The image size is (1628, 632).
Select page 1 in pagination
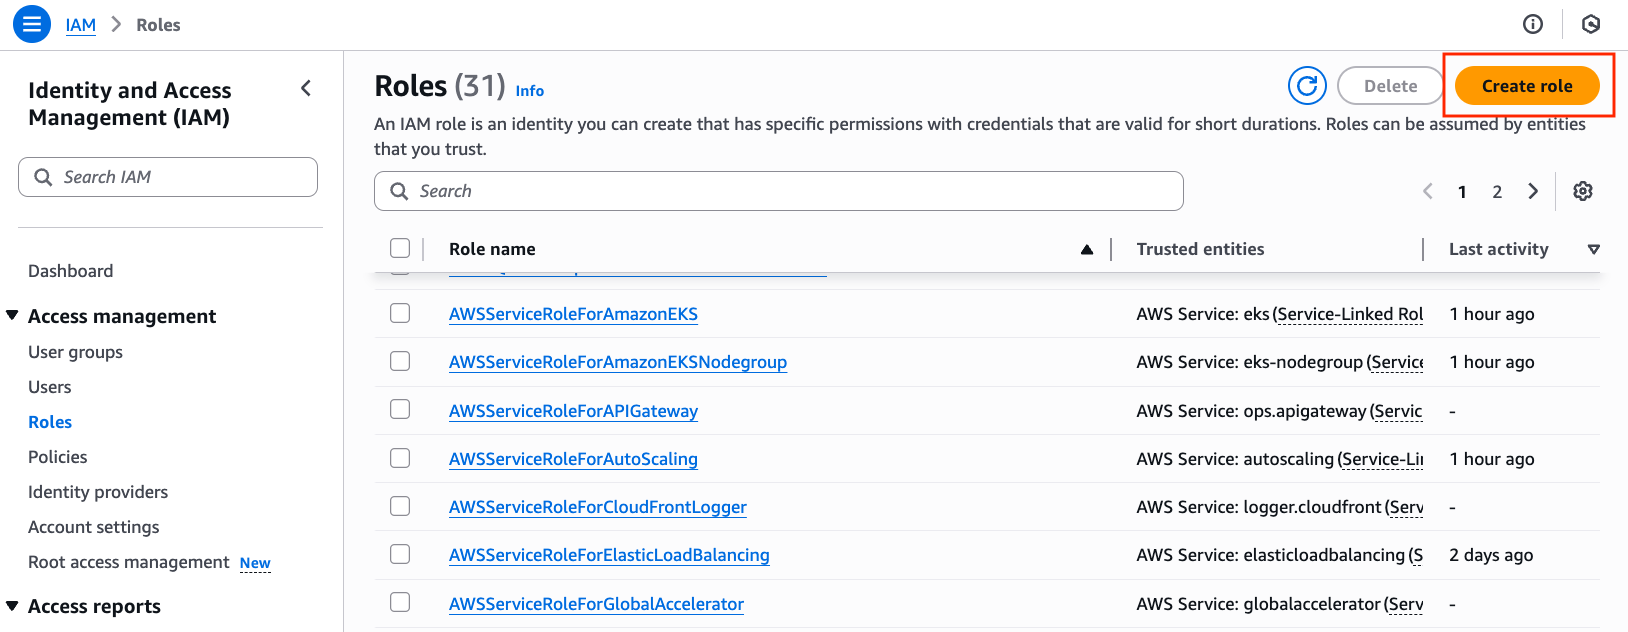[1462, 192]
